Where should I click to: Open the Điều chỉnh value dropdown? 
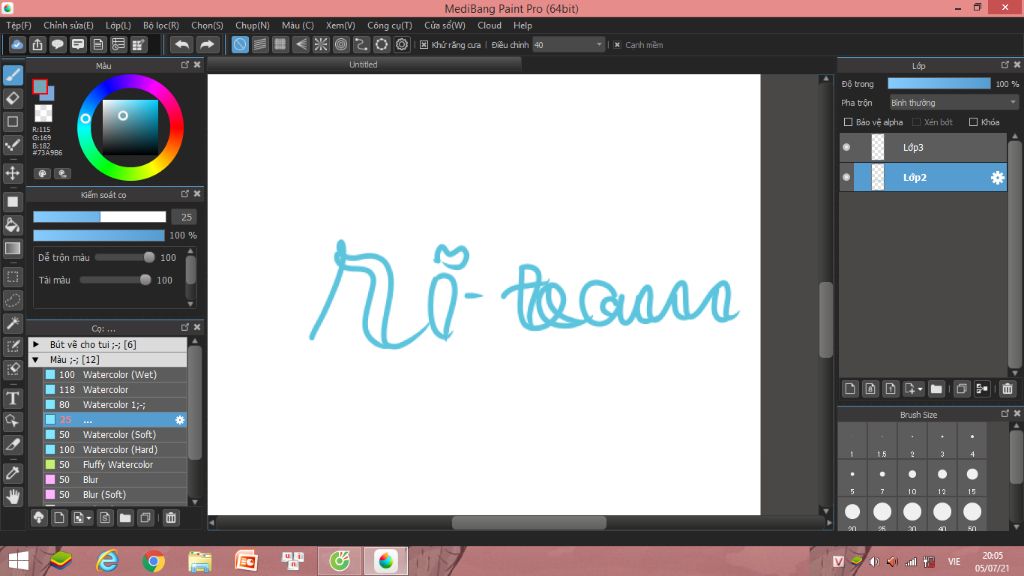tap(568, 45)
